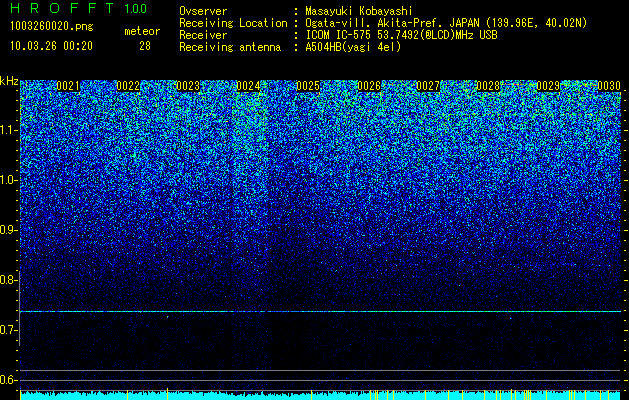Click the 0030 time marker

pyautogui.click(x=609, y=86)
